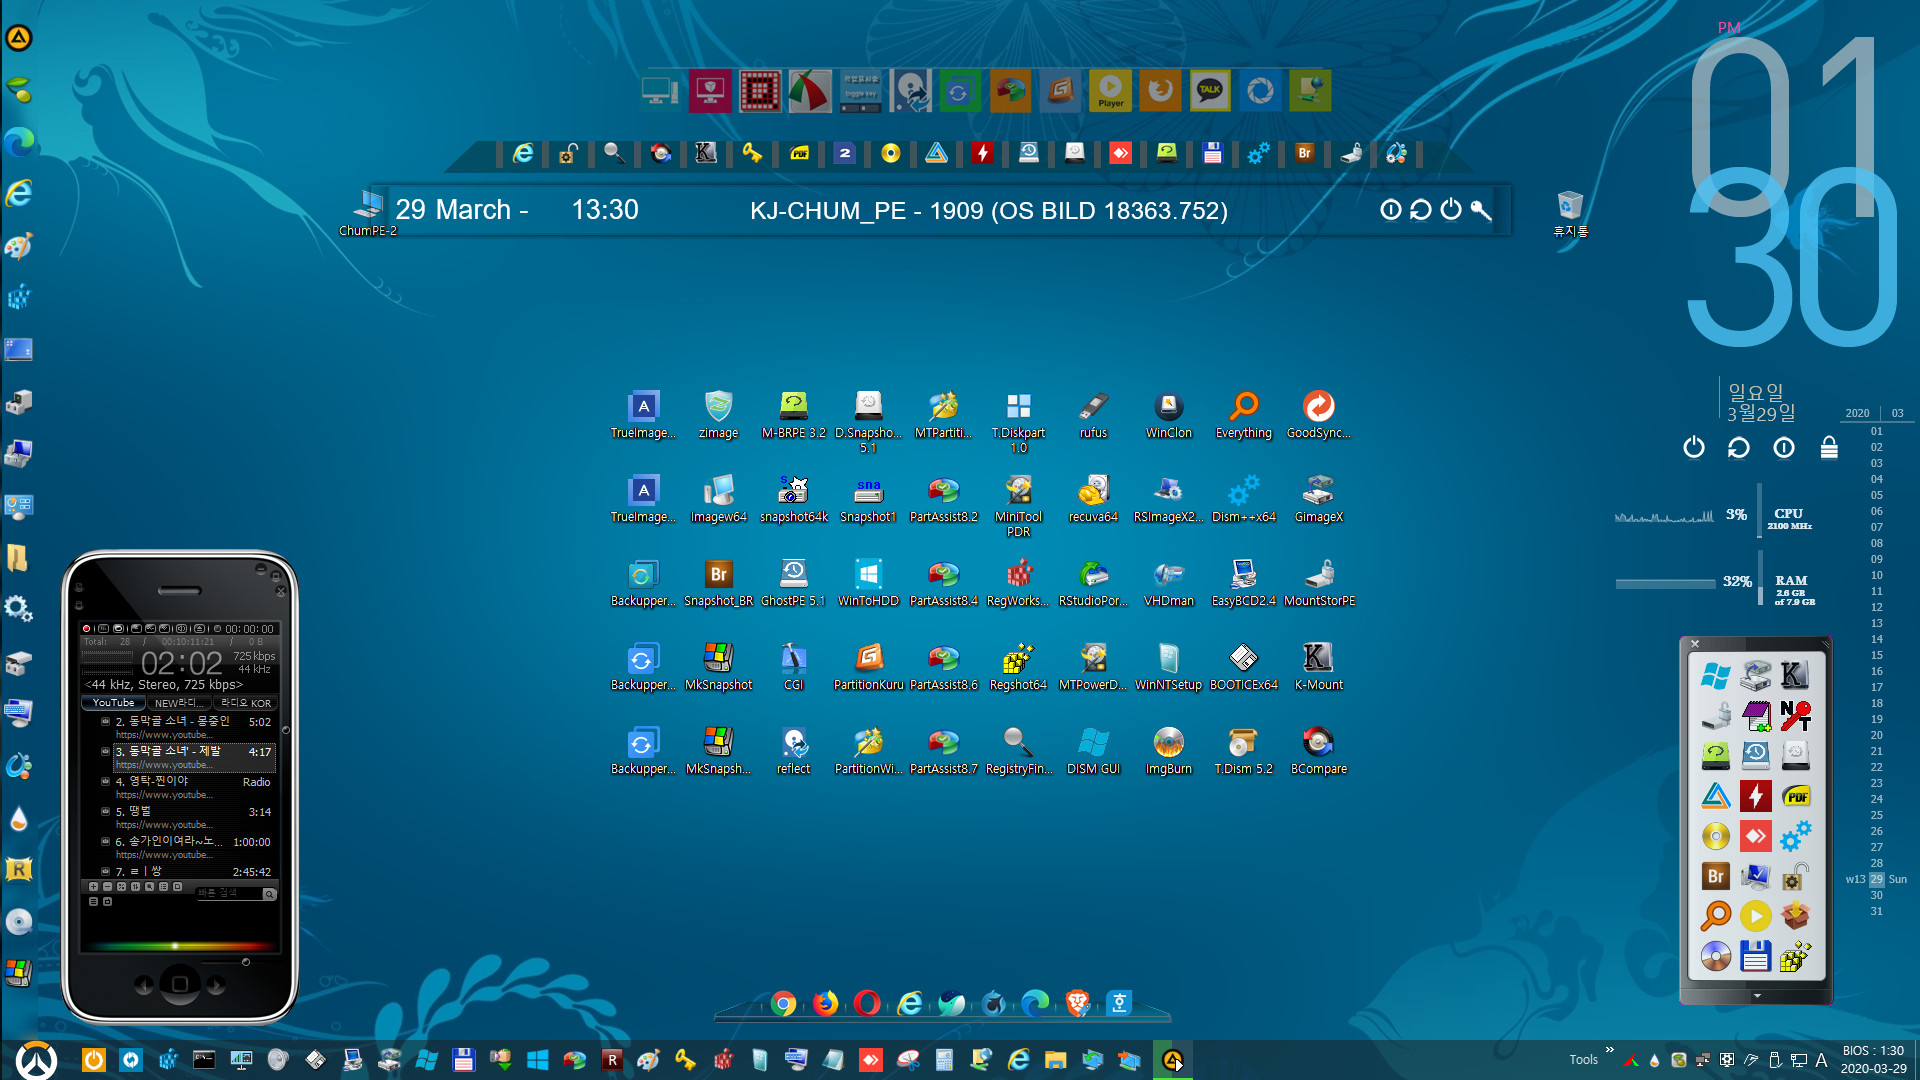
Task: Open the Player icon in the top dock
Action: click(x=1110, y=91)
